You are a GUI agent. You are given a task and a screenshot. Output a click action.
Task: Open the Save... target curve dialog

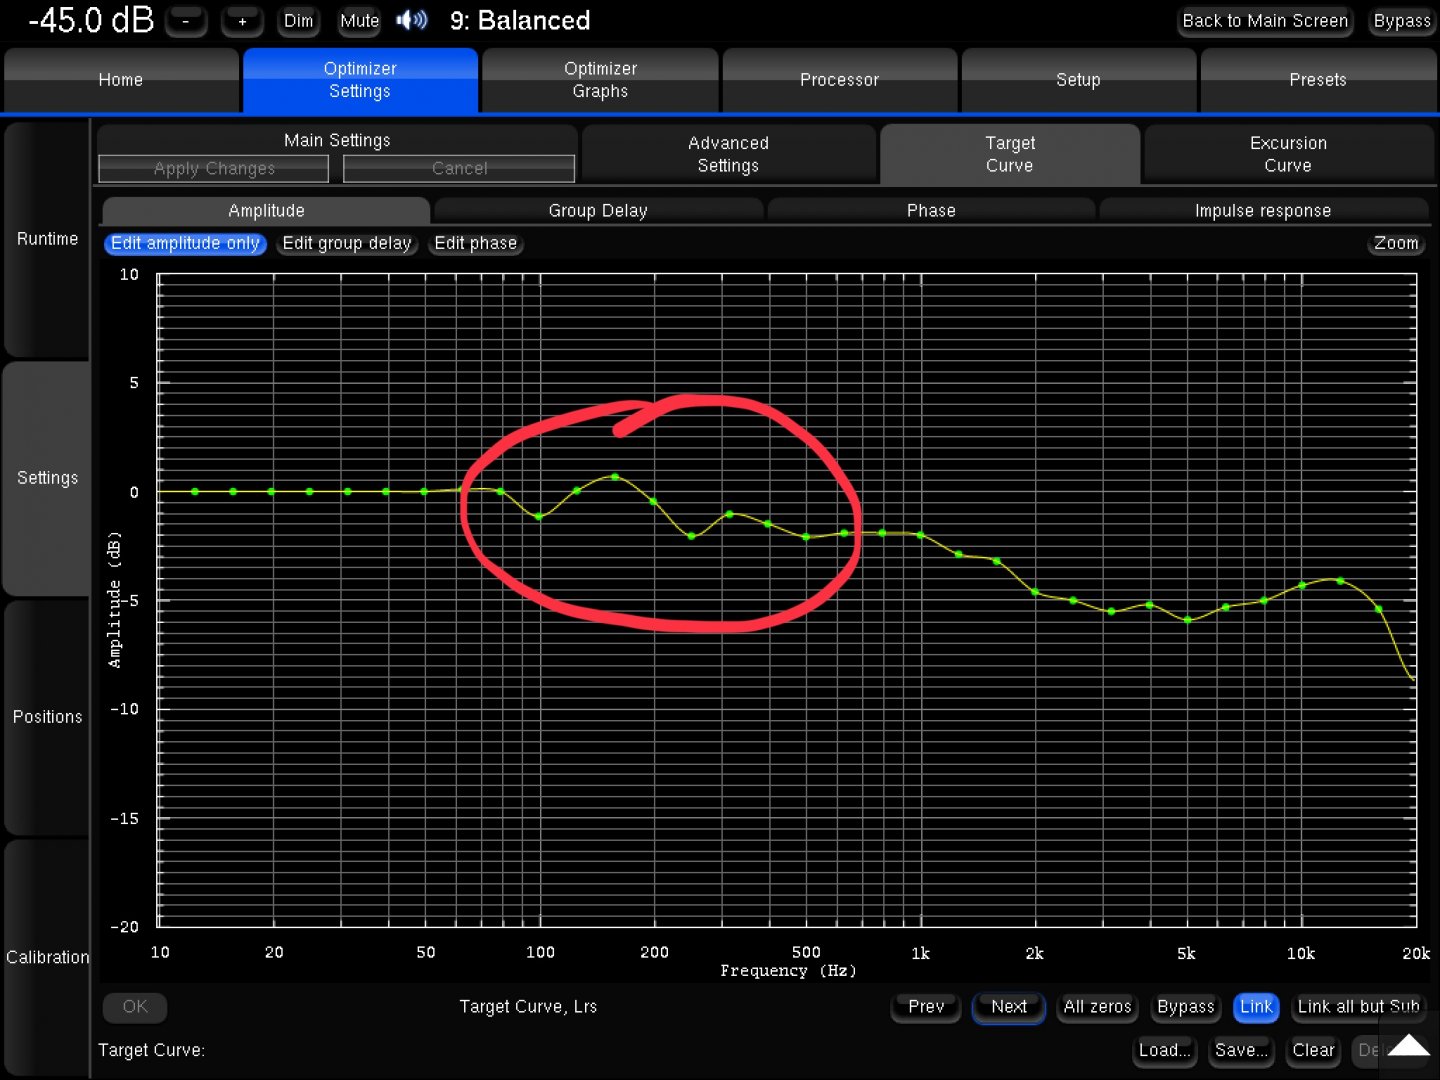click(x=1241, y=1050)
